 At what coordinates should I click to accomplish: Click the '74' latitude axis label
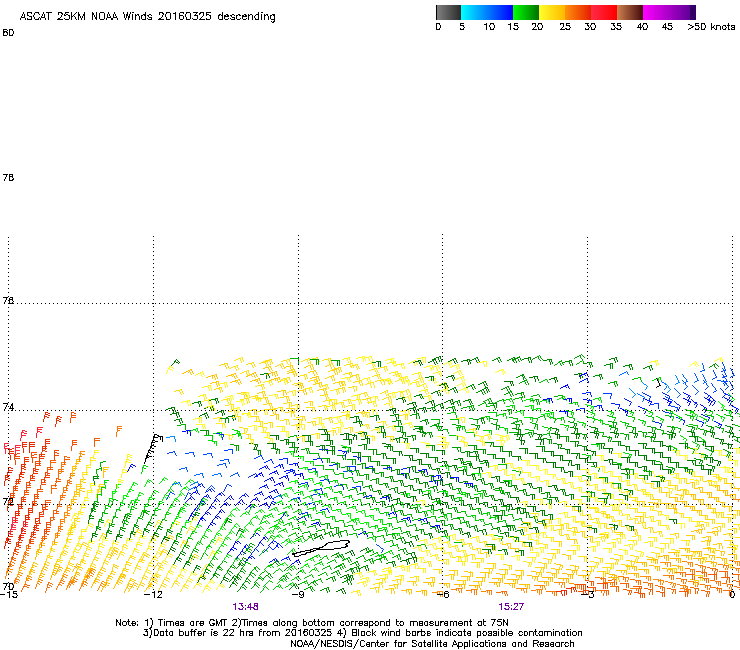pyautogui.click(x=8, y=407)
